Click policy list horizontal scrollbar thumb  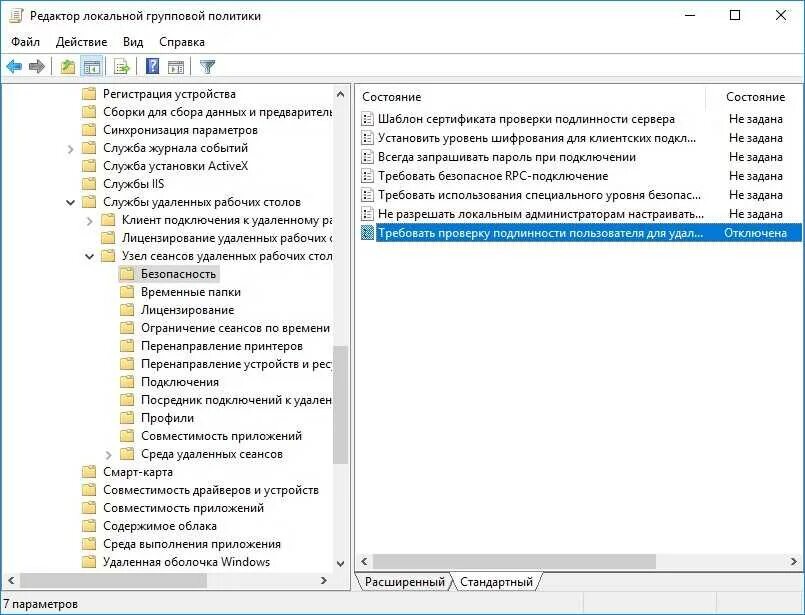(x=514, y=561)
